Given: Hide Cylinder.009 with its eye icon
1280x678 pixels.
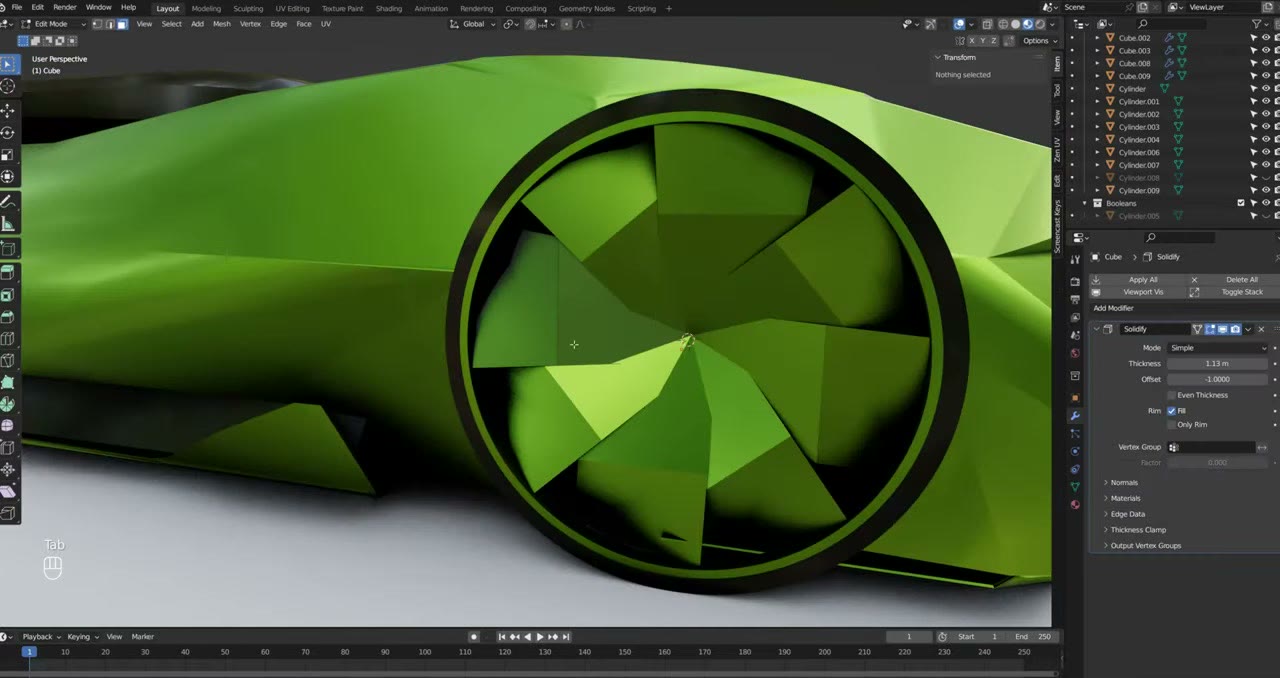Looking at the screenshot, I should [1265, 190].
